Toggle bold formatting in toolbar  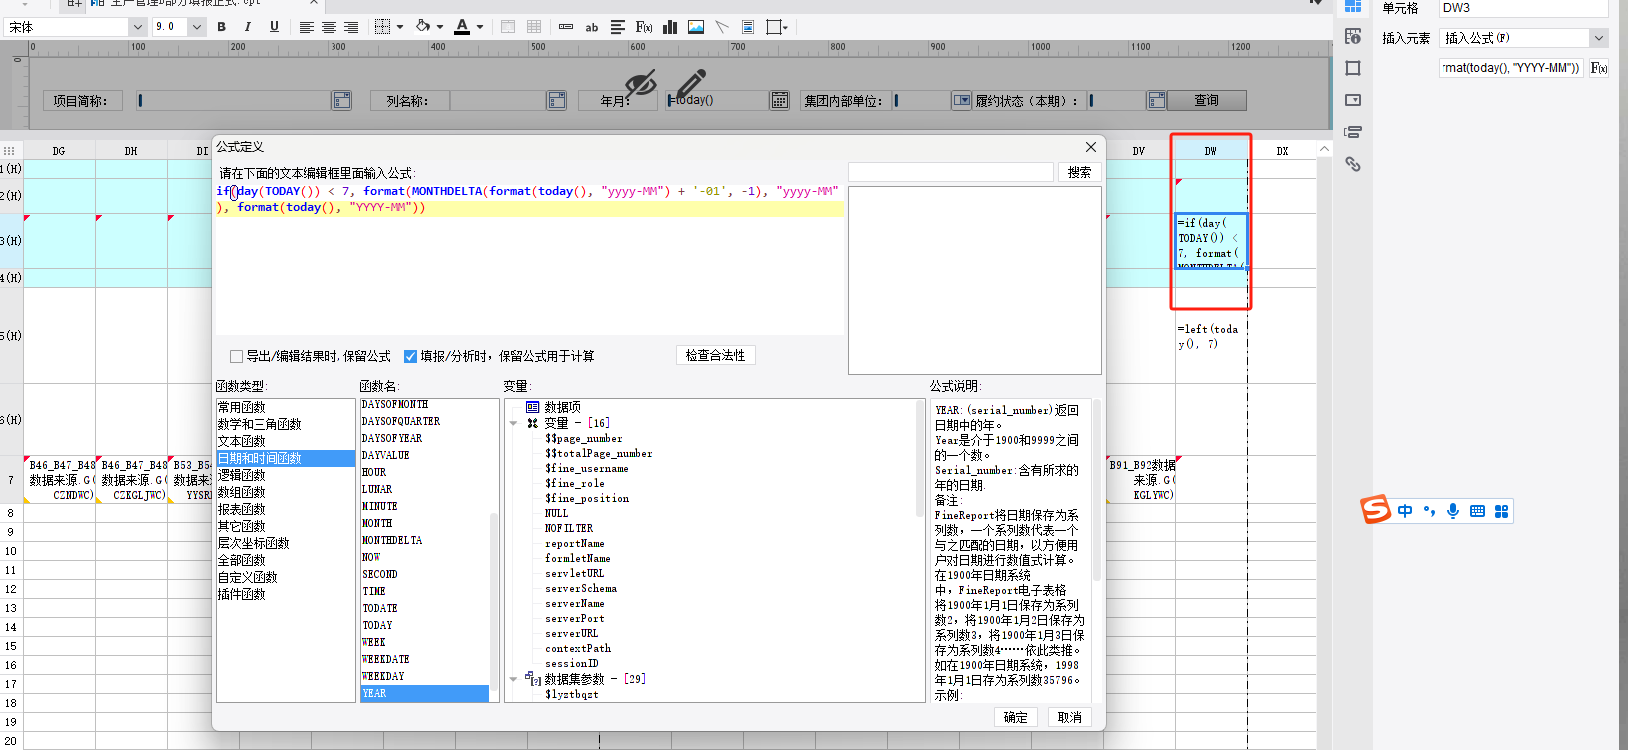[221, 27]
